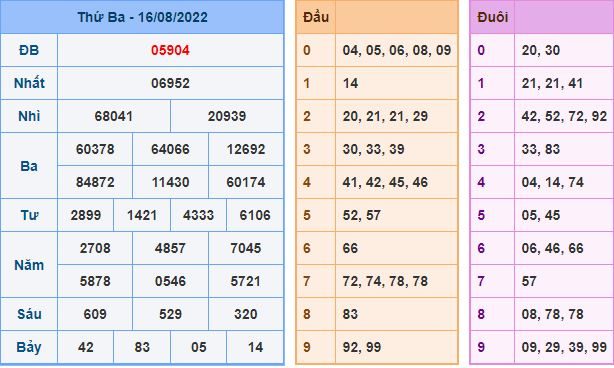Click the Ba number 60378

tap(95, 149)
